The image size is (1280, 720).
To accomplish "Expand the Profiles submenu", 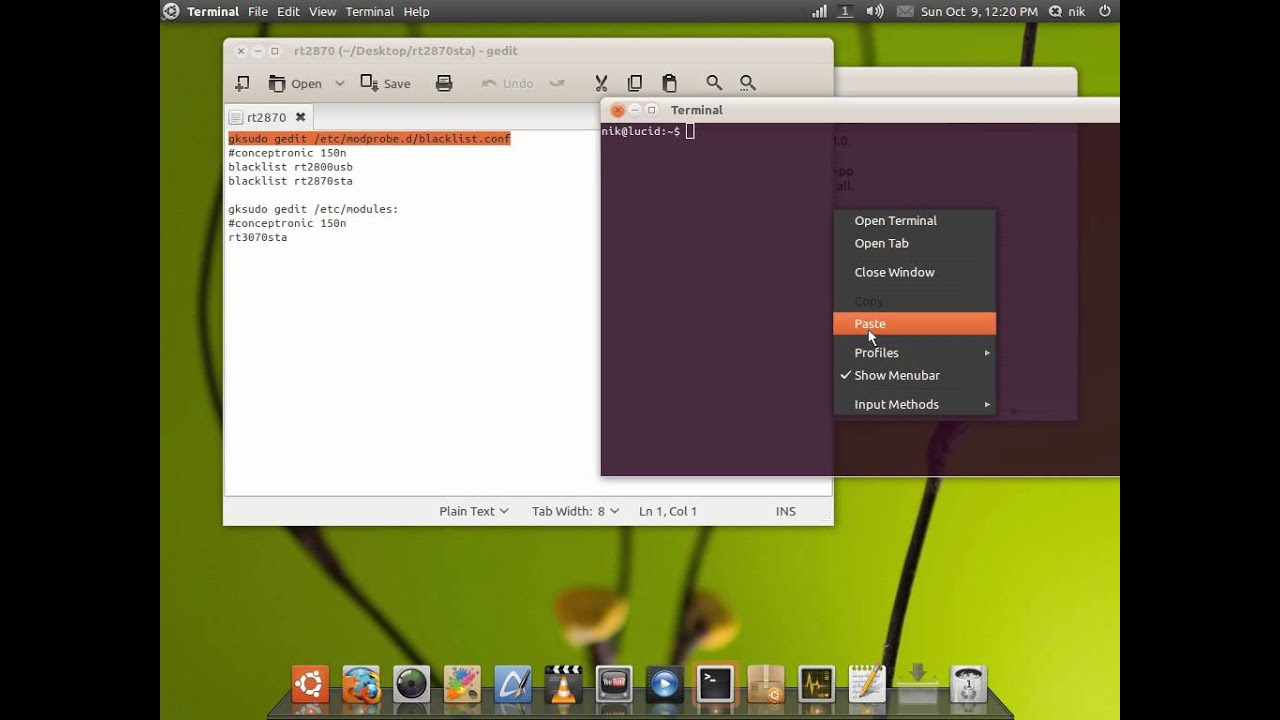I will coord(914,352).
